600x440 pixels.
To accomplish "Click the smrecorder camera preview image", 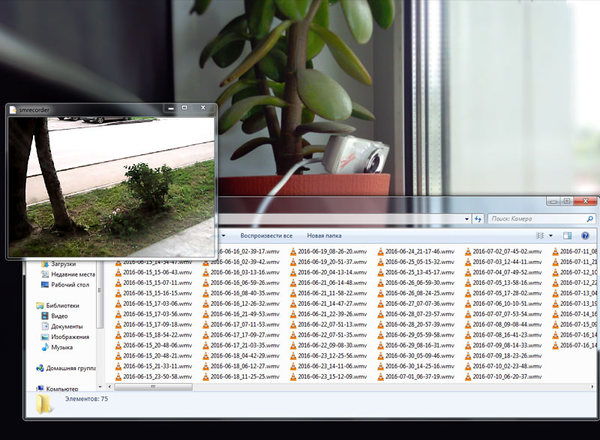I will [111, 185].
